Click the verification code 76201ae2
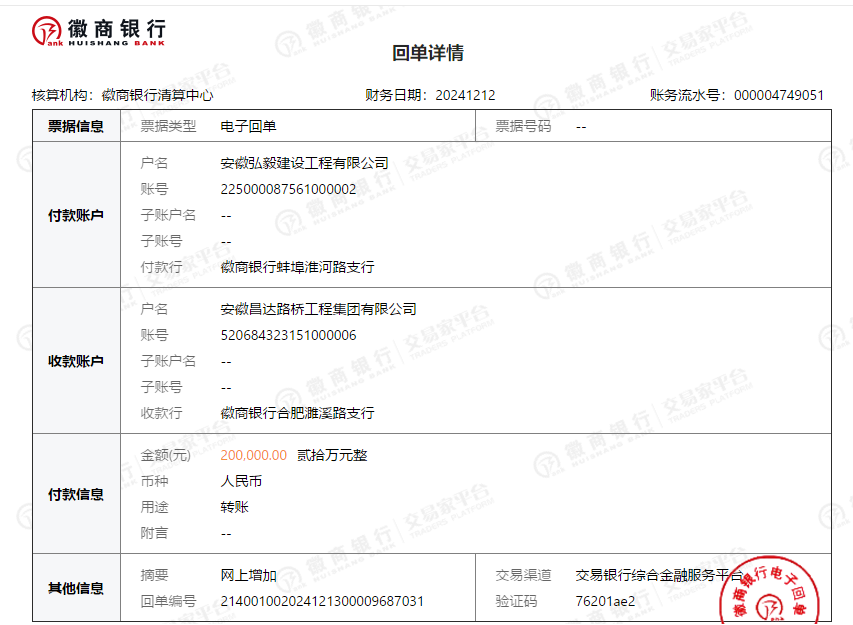This screenshot has width=853, height=625. (605, 601)
